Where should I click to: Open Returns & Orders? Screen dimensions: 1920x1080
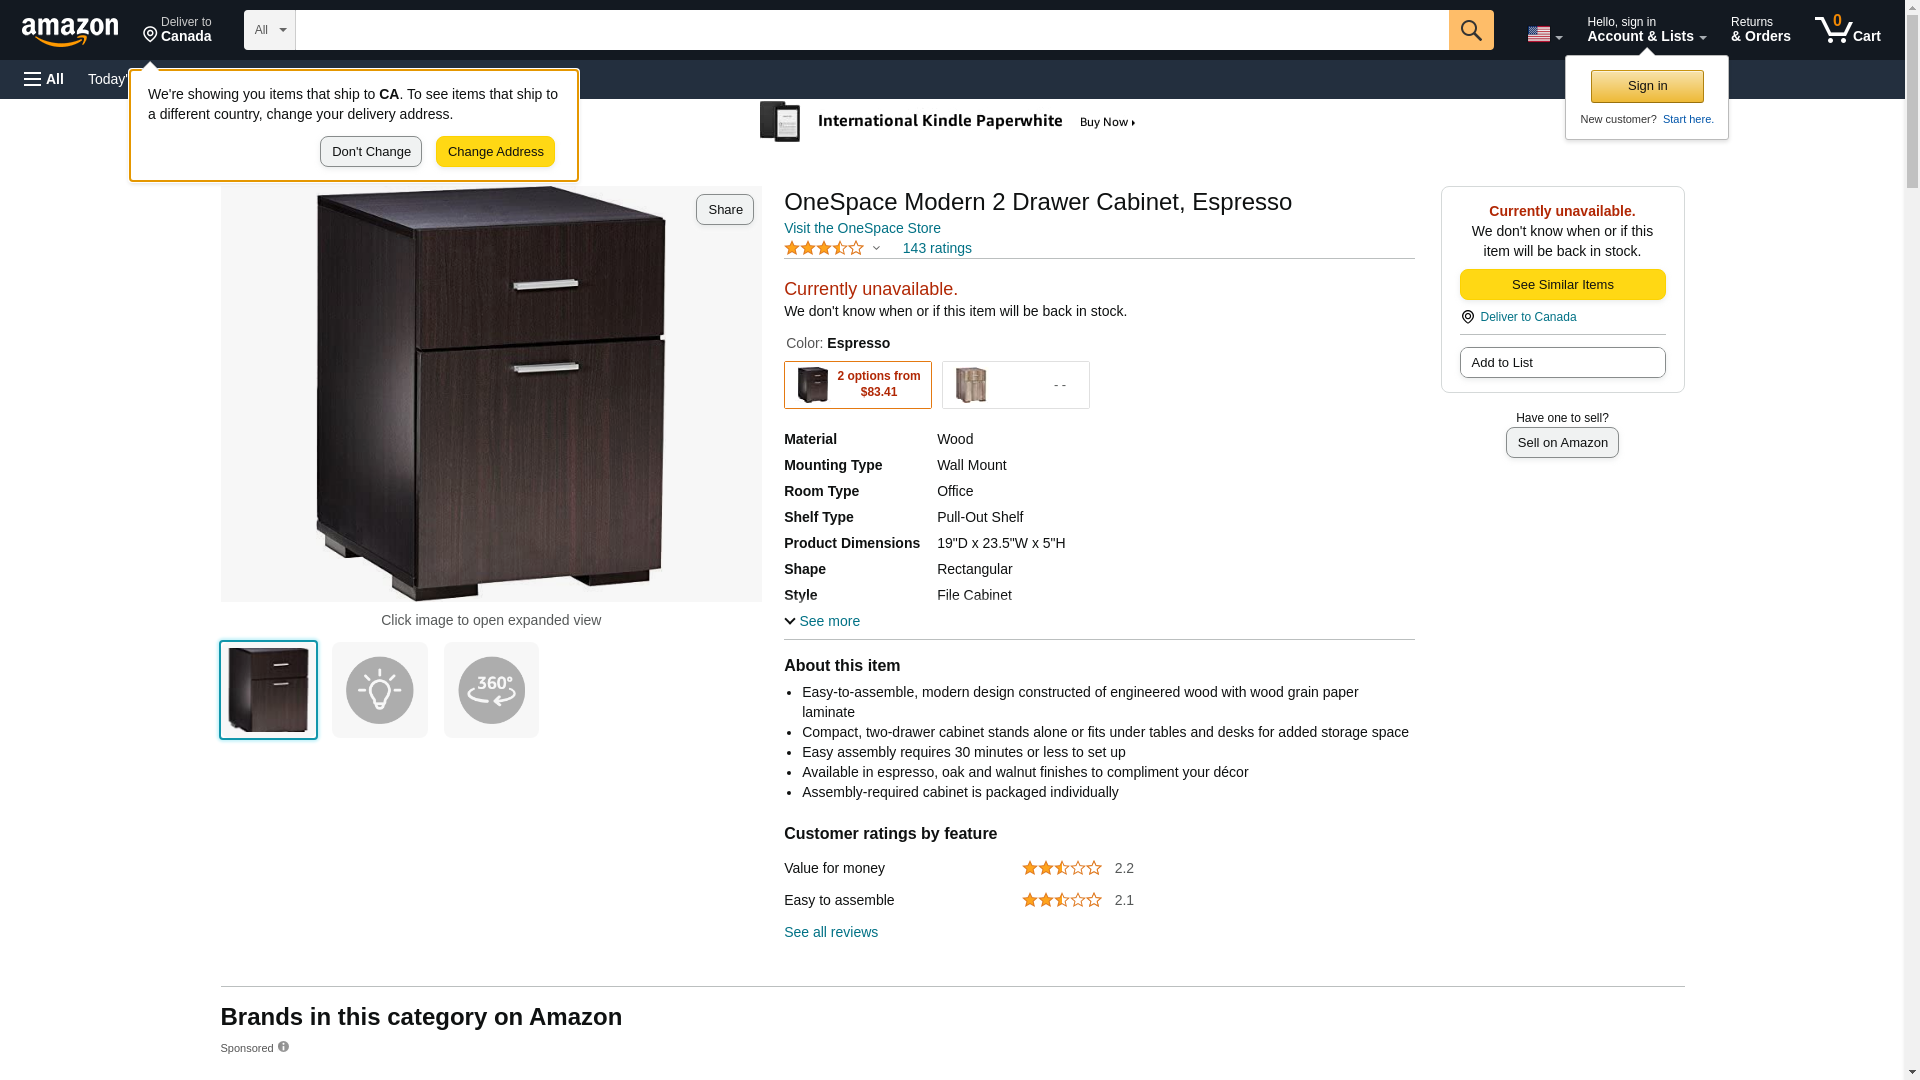point(1760,30)
